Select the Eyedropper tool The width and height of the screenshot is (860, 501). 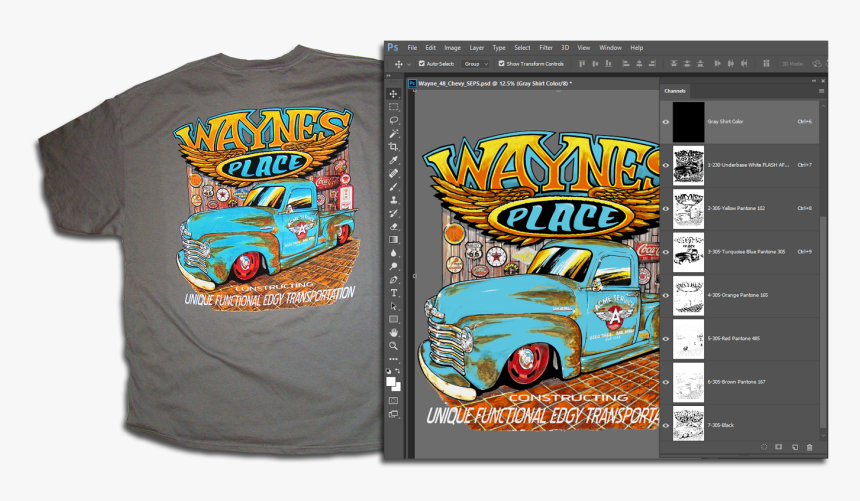393,160
